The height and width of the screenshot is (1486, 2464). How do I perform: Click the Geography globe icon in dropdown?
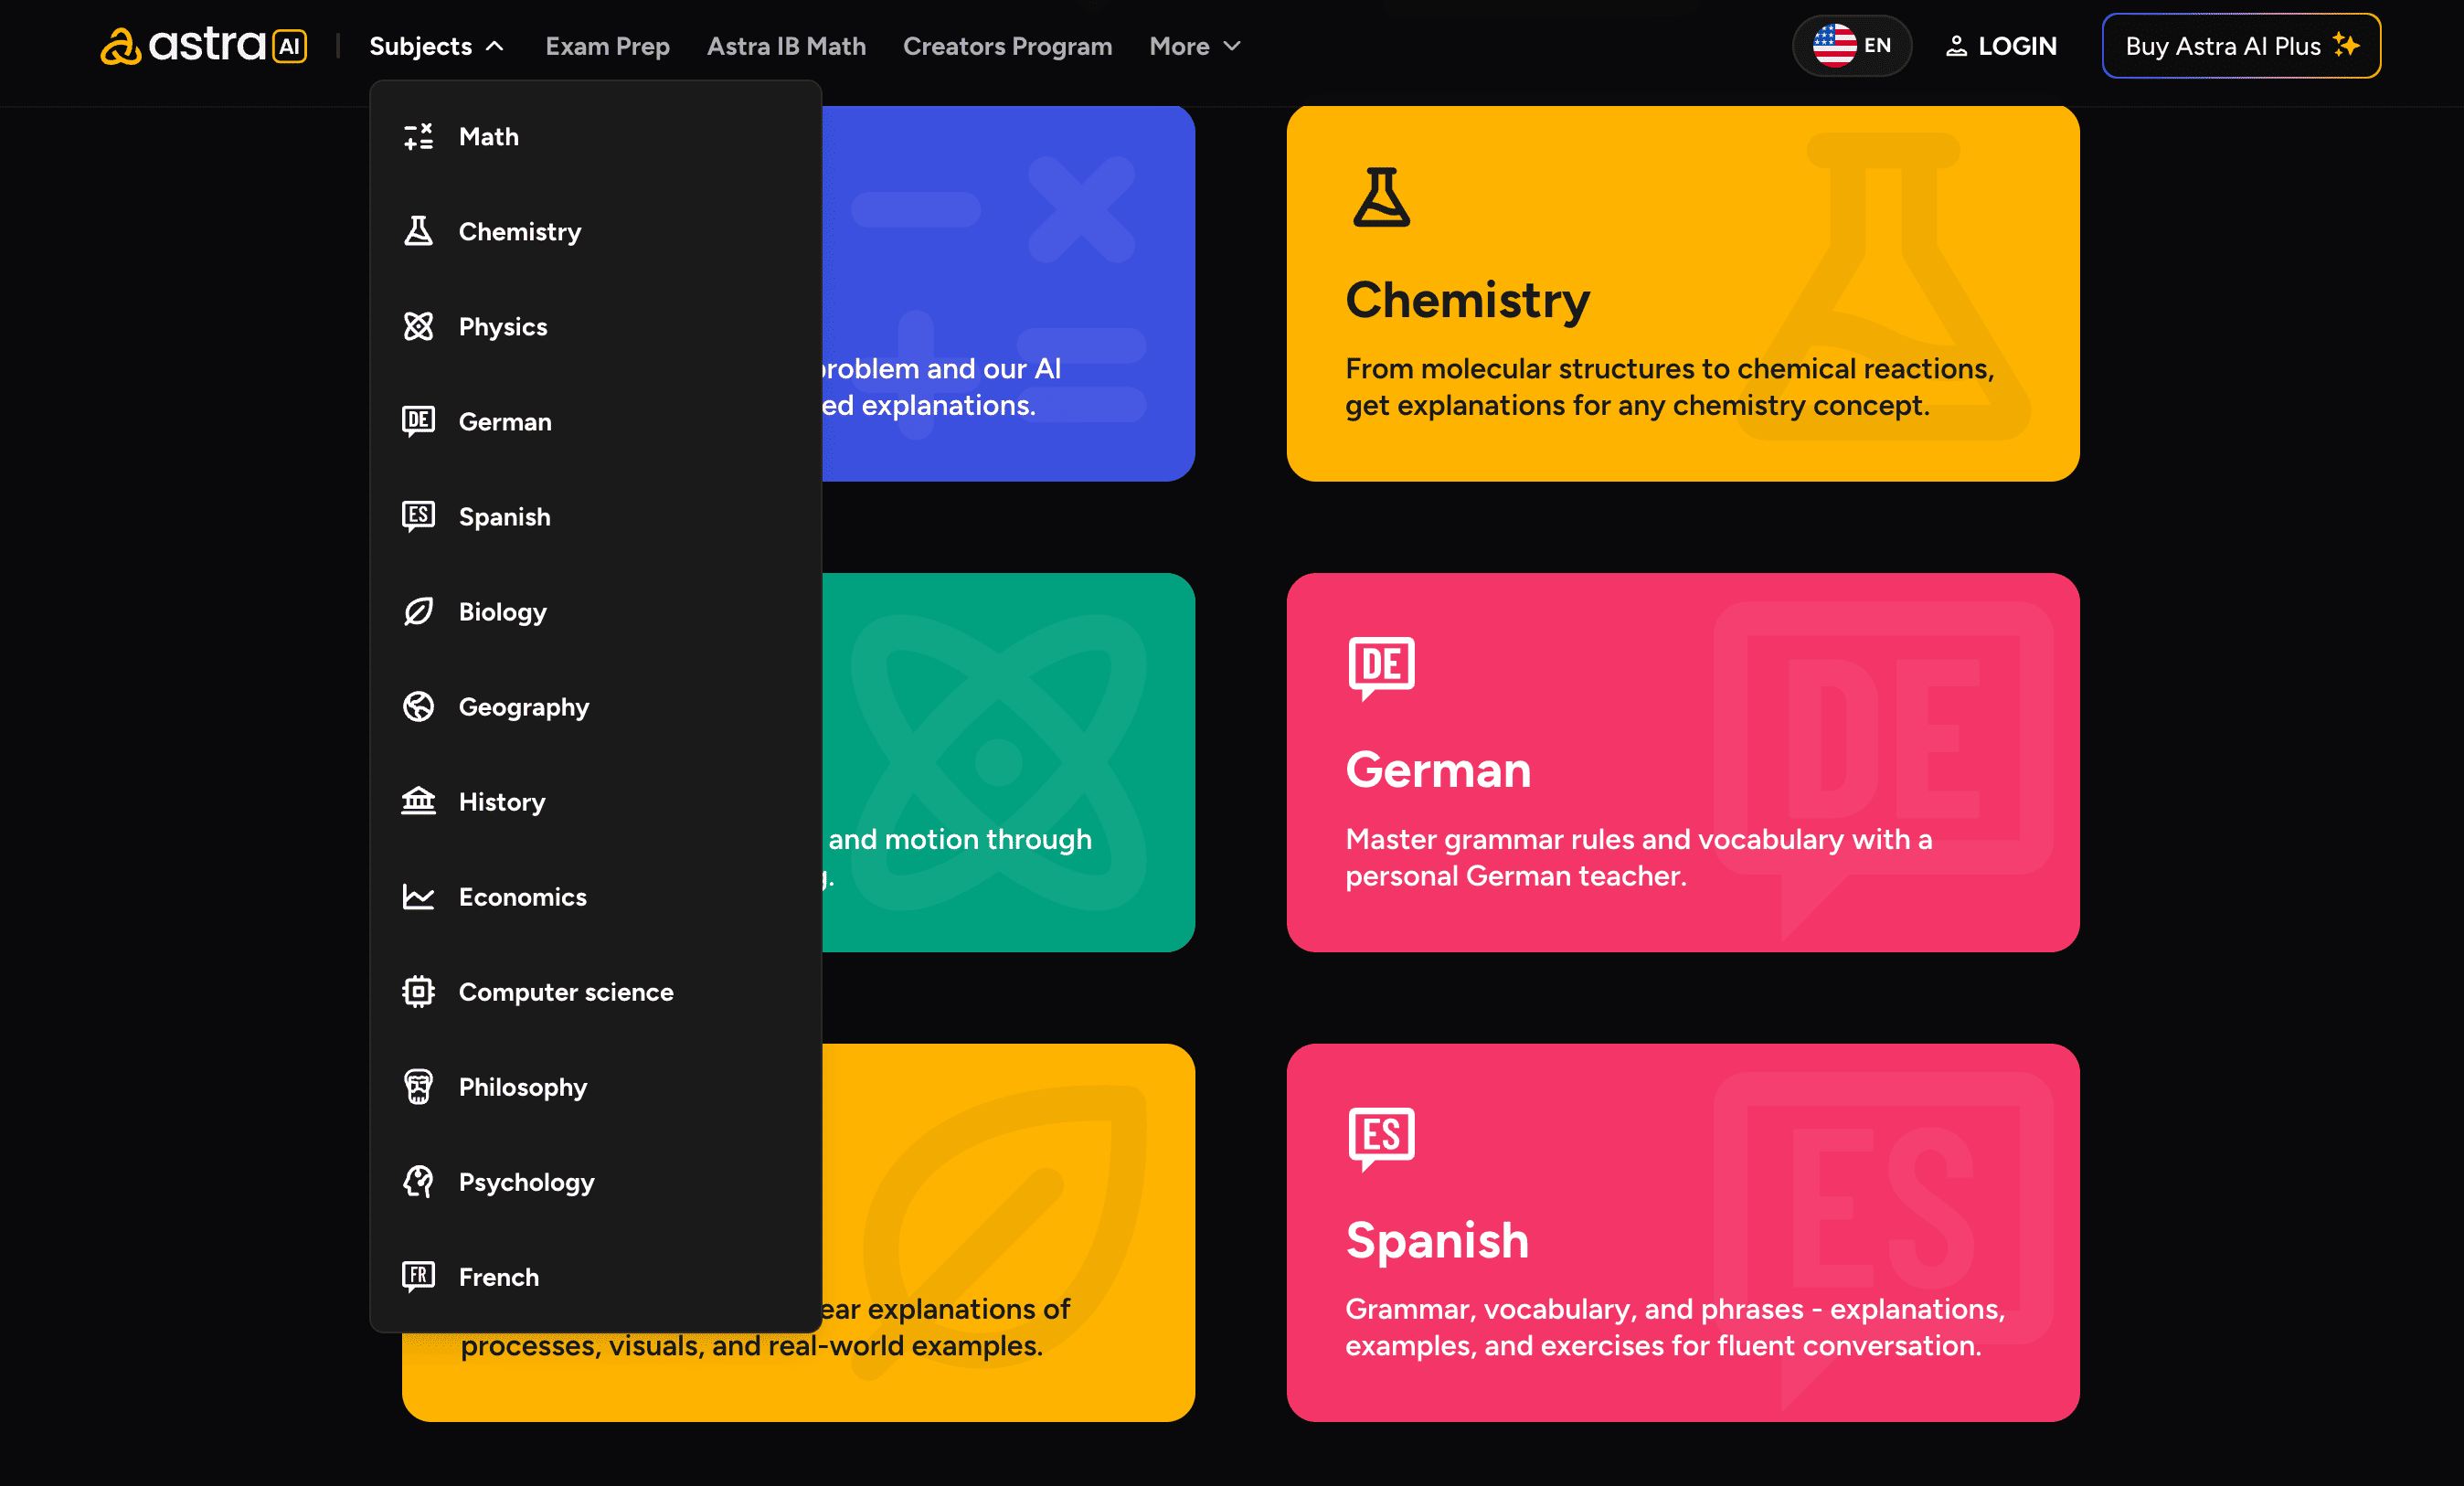418,707
